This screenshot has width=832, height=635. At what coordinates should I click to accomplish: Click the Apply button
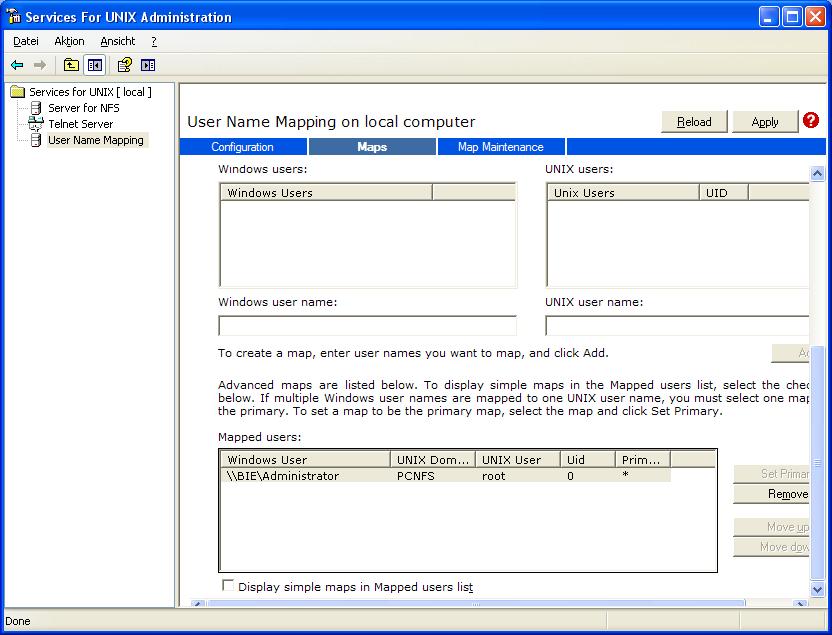pyautogui.click(x=765, y=122)
